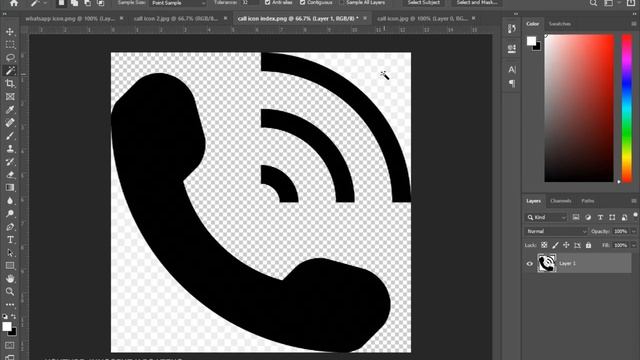Select the Zoom tool
Image resolution: width=640 pixels, height=360 pixels.
(10, 291)
